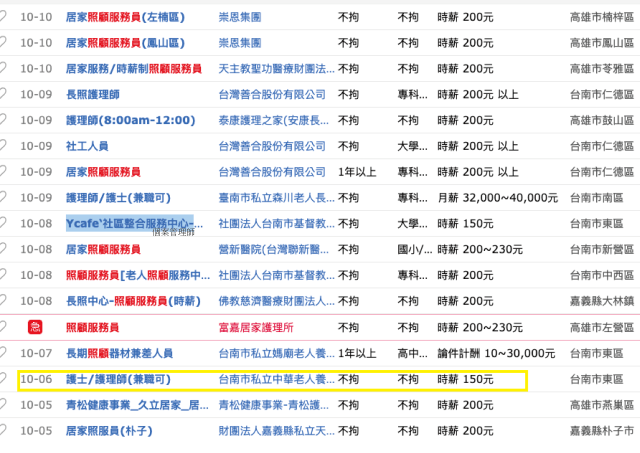Select education cell 高中...

pyautogui.click(x=413, y=353)
